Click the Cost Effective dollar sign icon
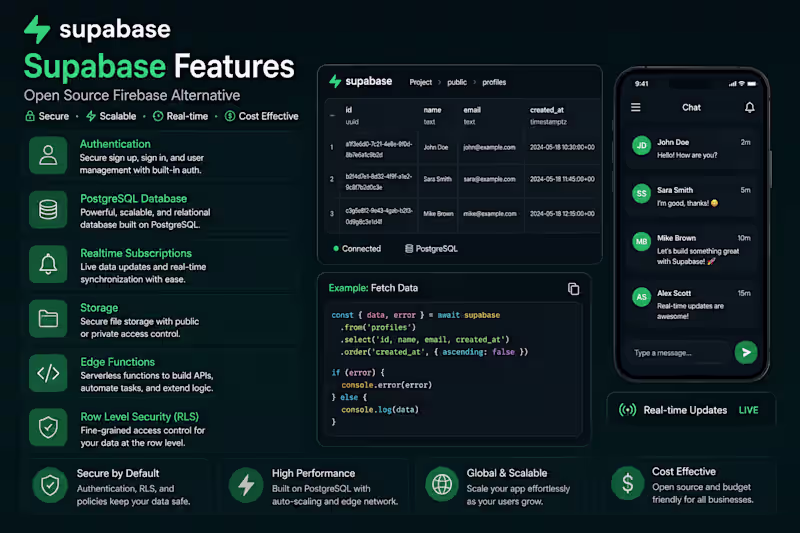Viewport: 800px width, 533px height. click(x=628, y=483)
